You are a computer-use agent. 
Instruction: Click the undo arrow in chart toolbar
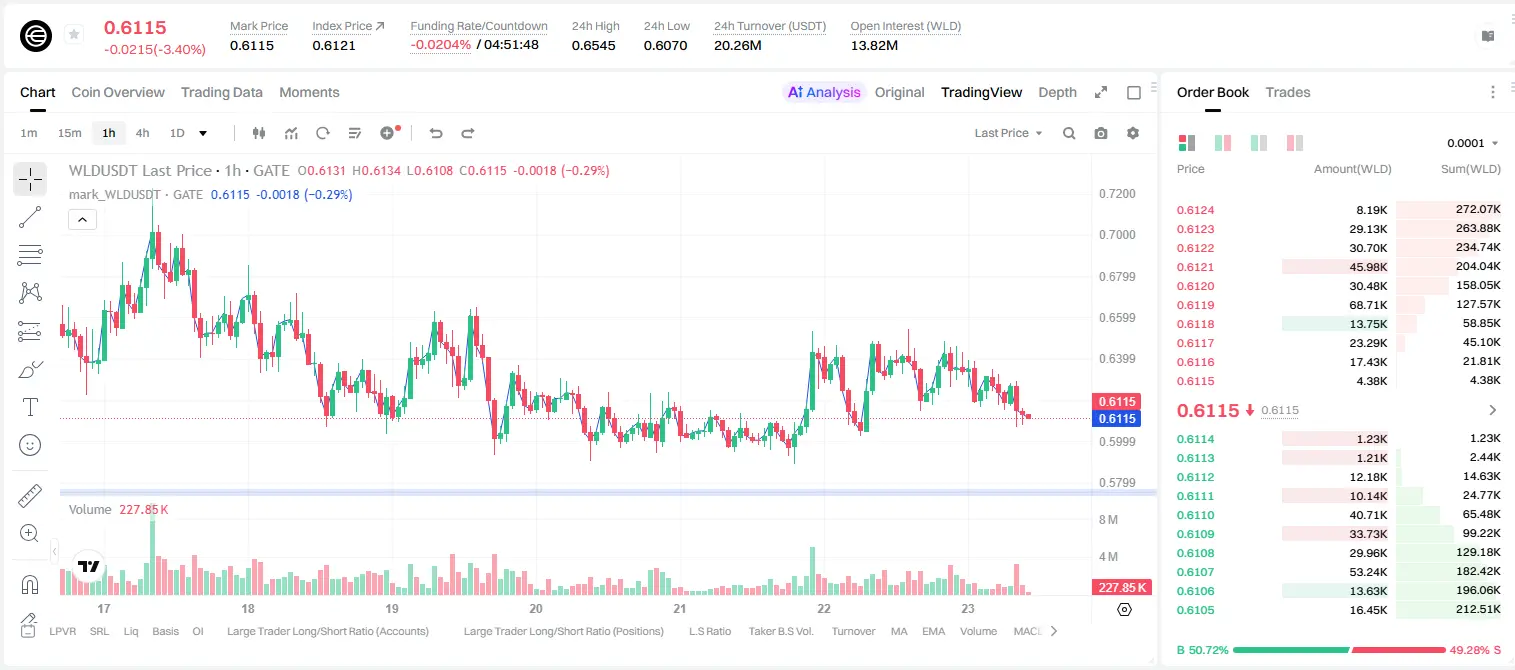[435, 133]
